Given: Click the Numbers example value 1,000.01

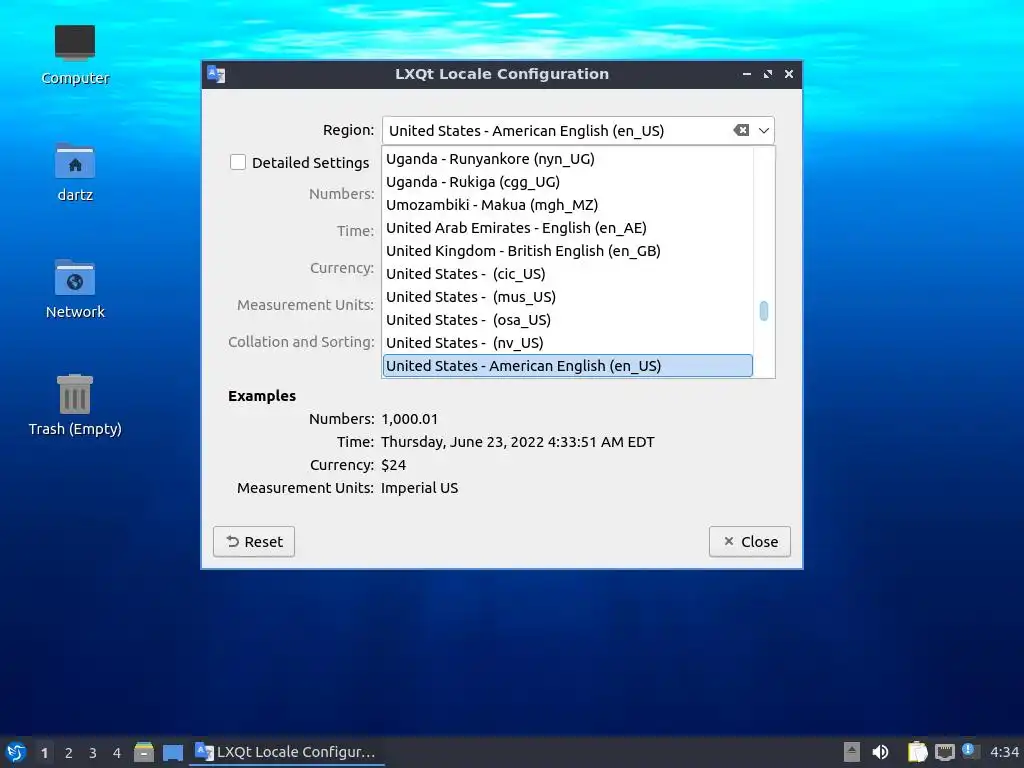Looking at the screenshot, I should click(409, 419).
